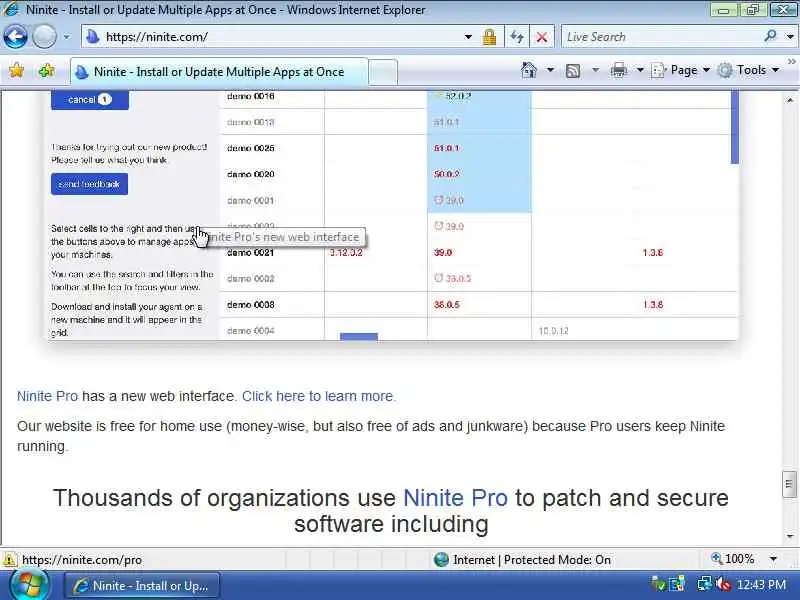Click the 12:43 PM clock
The image size is (800, 600).
pyautogui.click(x=761, y=585)
